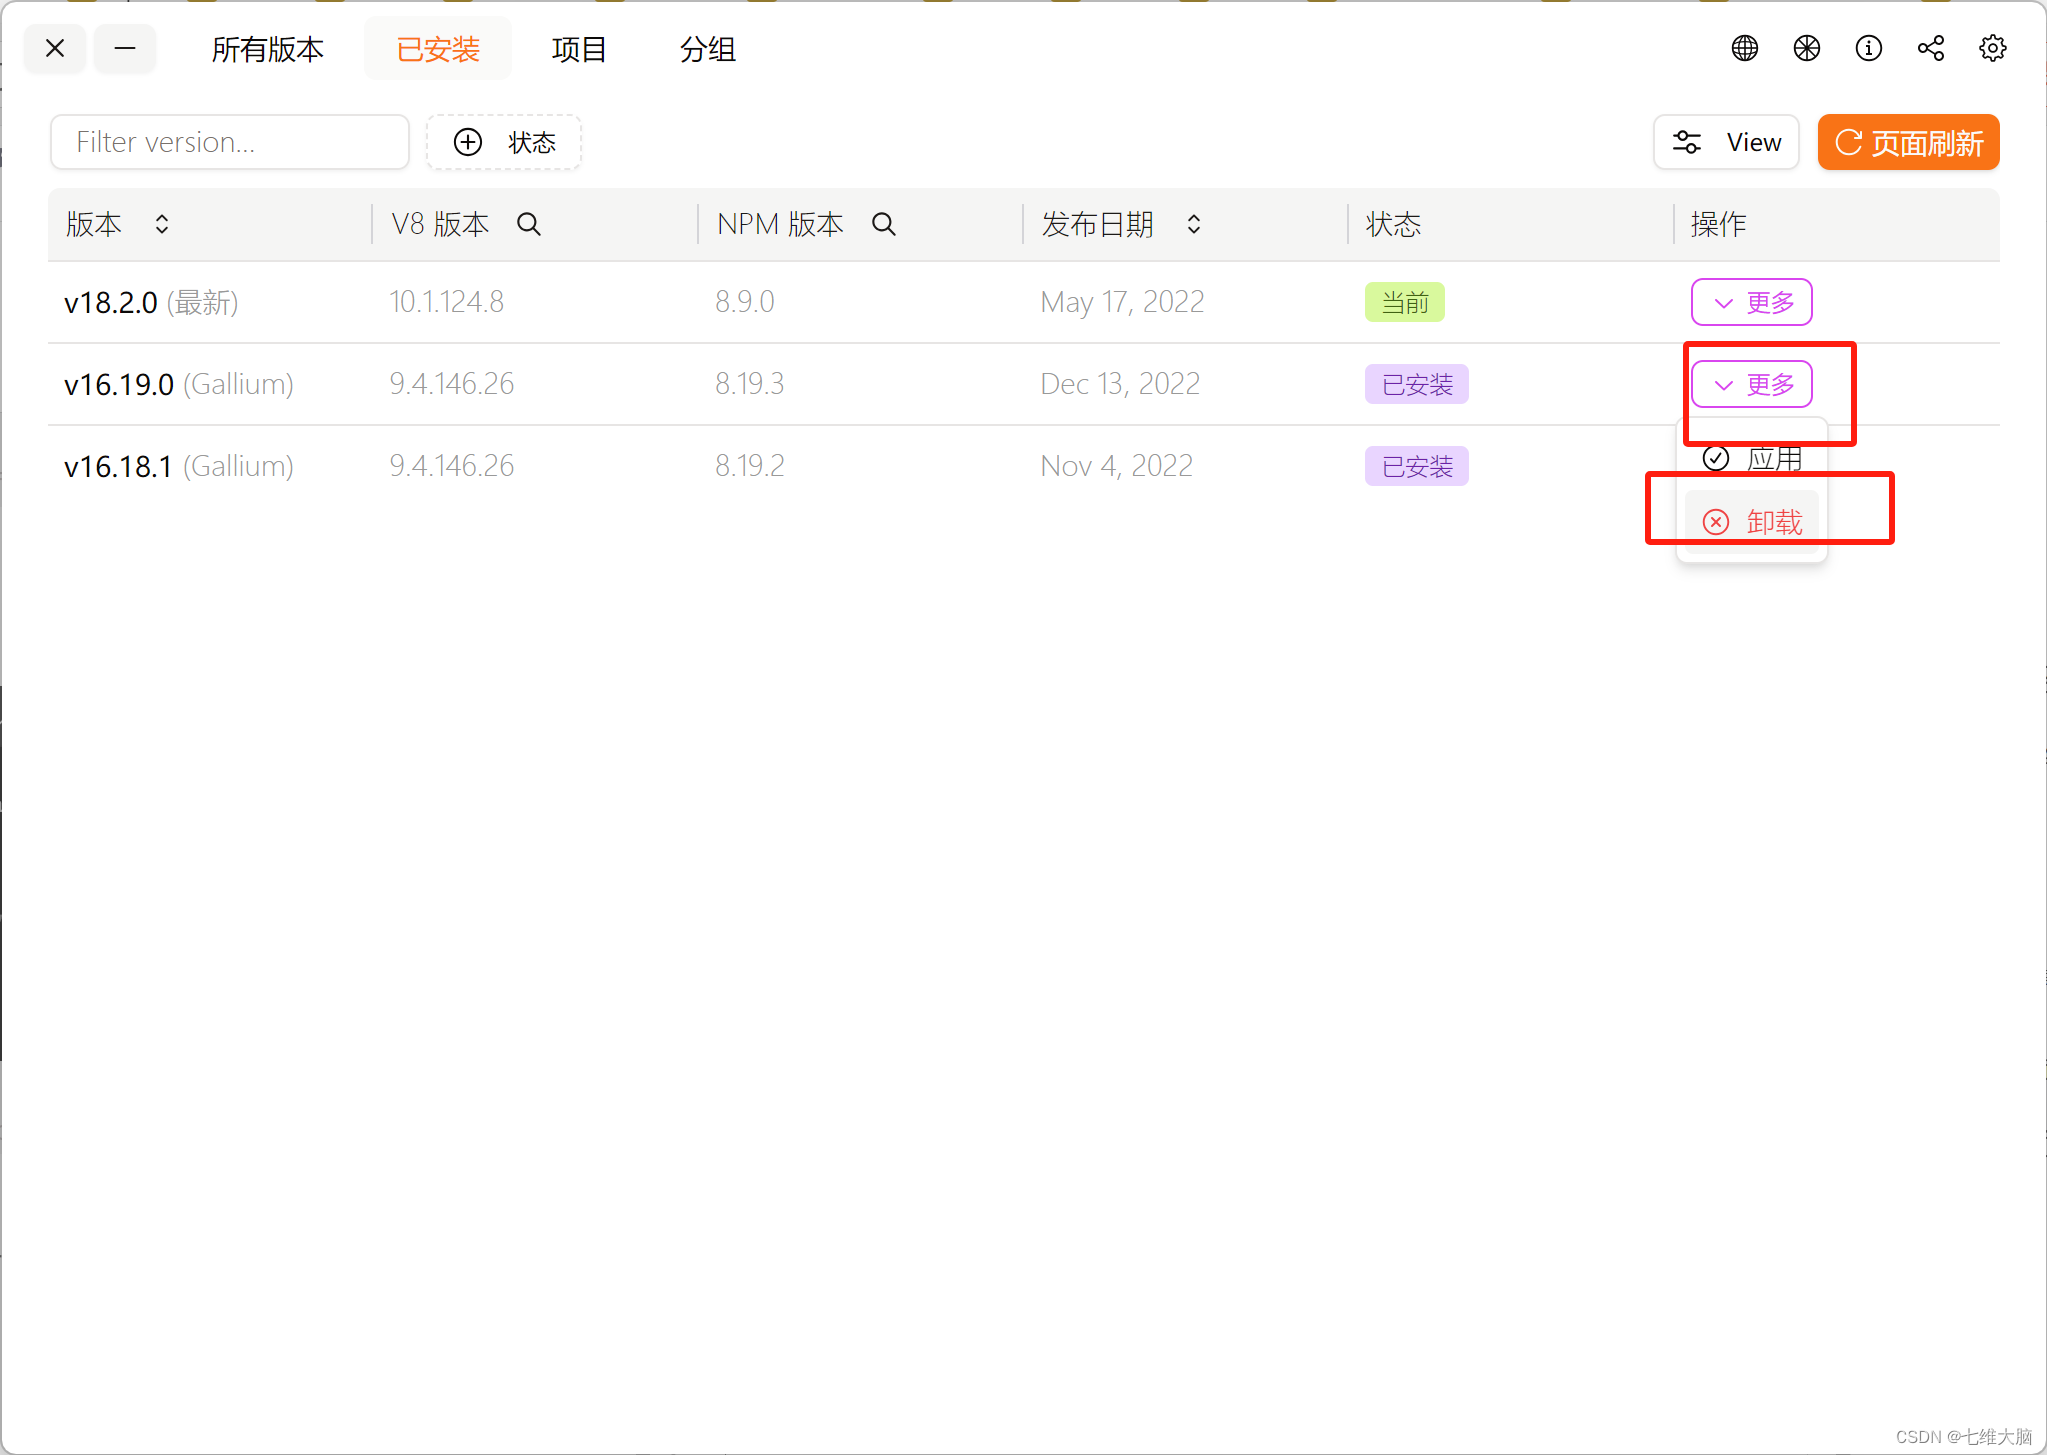The image size is (2047, 1455).
Task: Sort by 发布日期 column arrows
Action: point(1194,224)
